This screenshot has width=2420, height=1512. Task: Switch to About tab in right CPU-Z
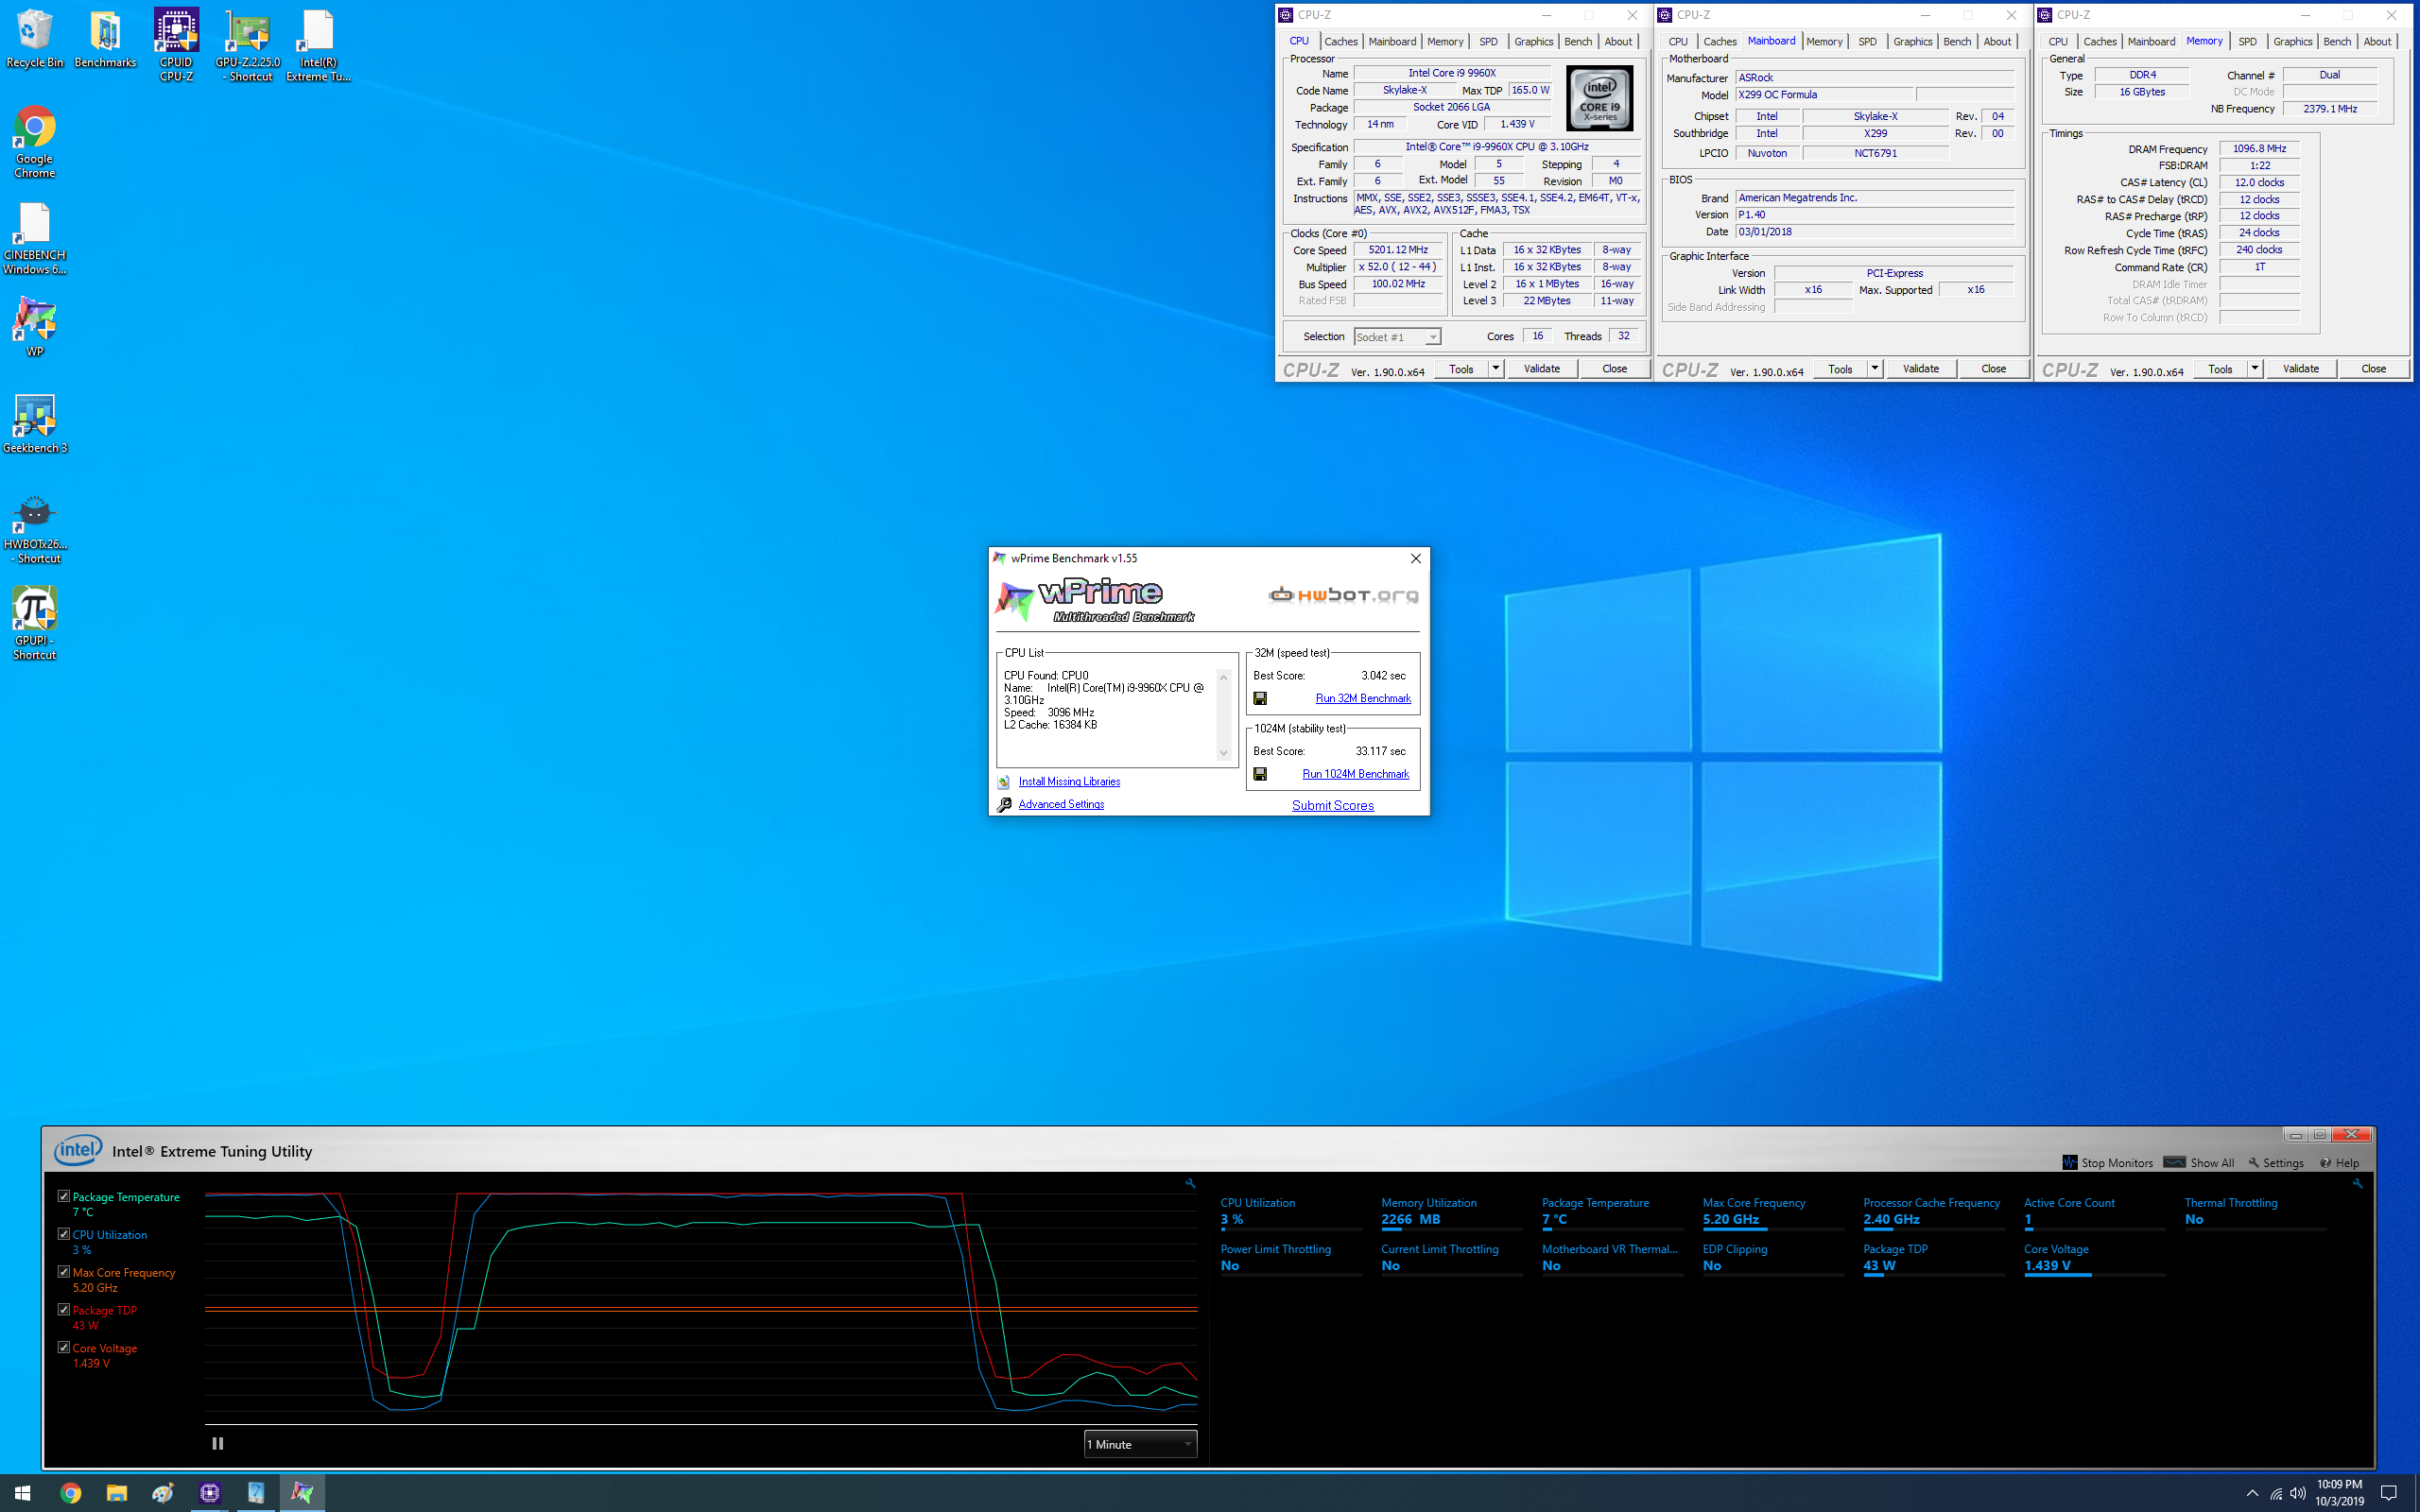2377,42
